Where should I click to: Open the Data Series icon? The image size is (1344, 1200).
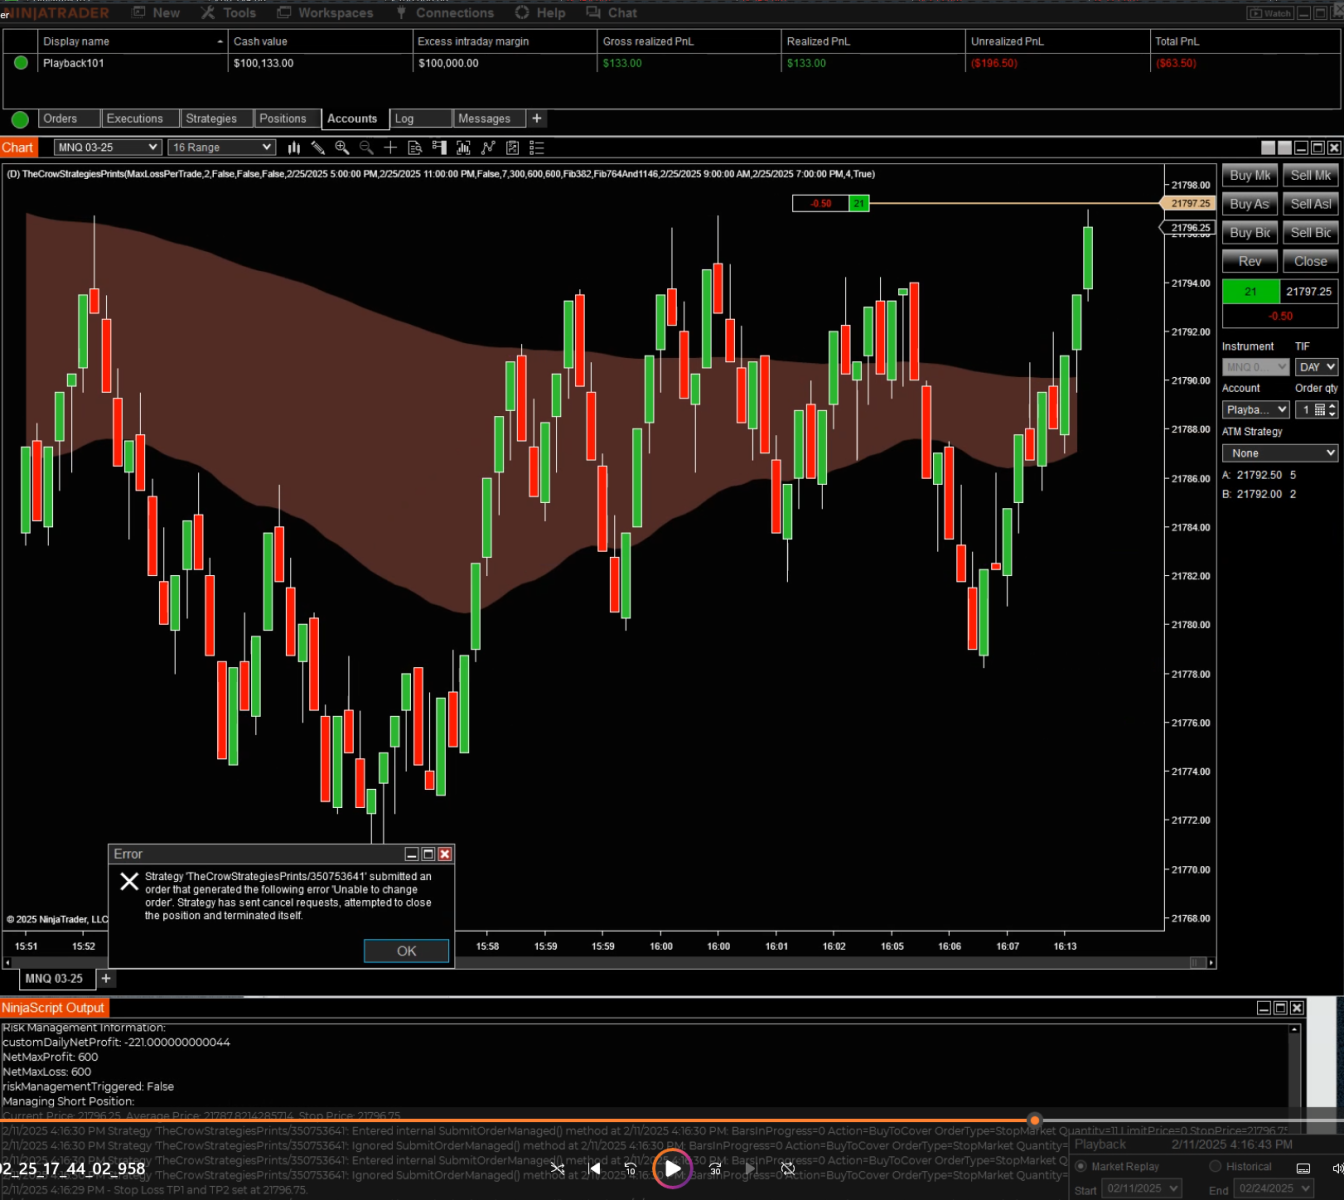[463, 147]
